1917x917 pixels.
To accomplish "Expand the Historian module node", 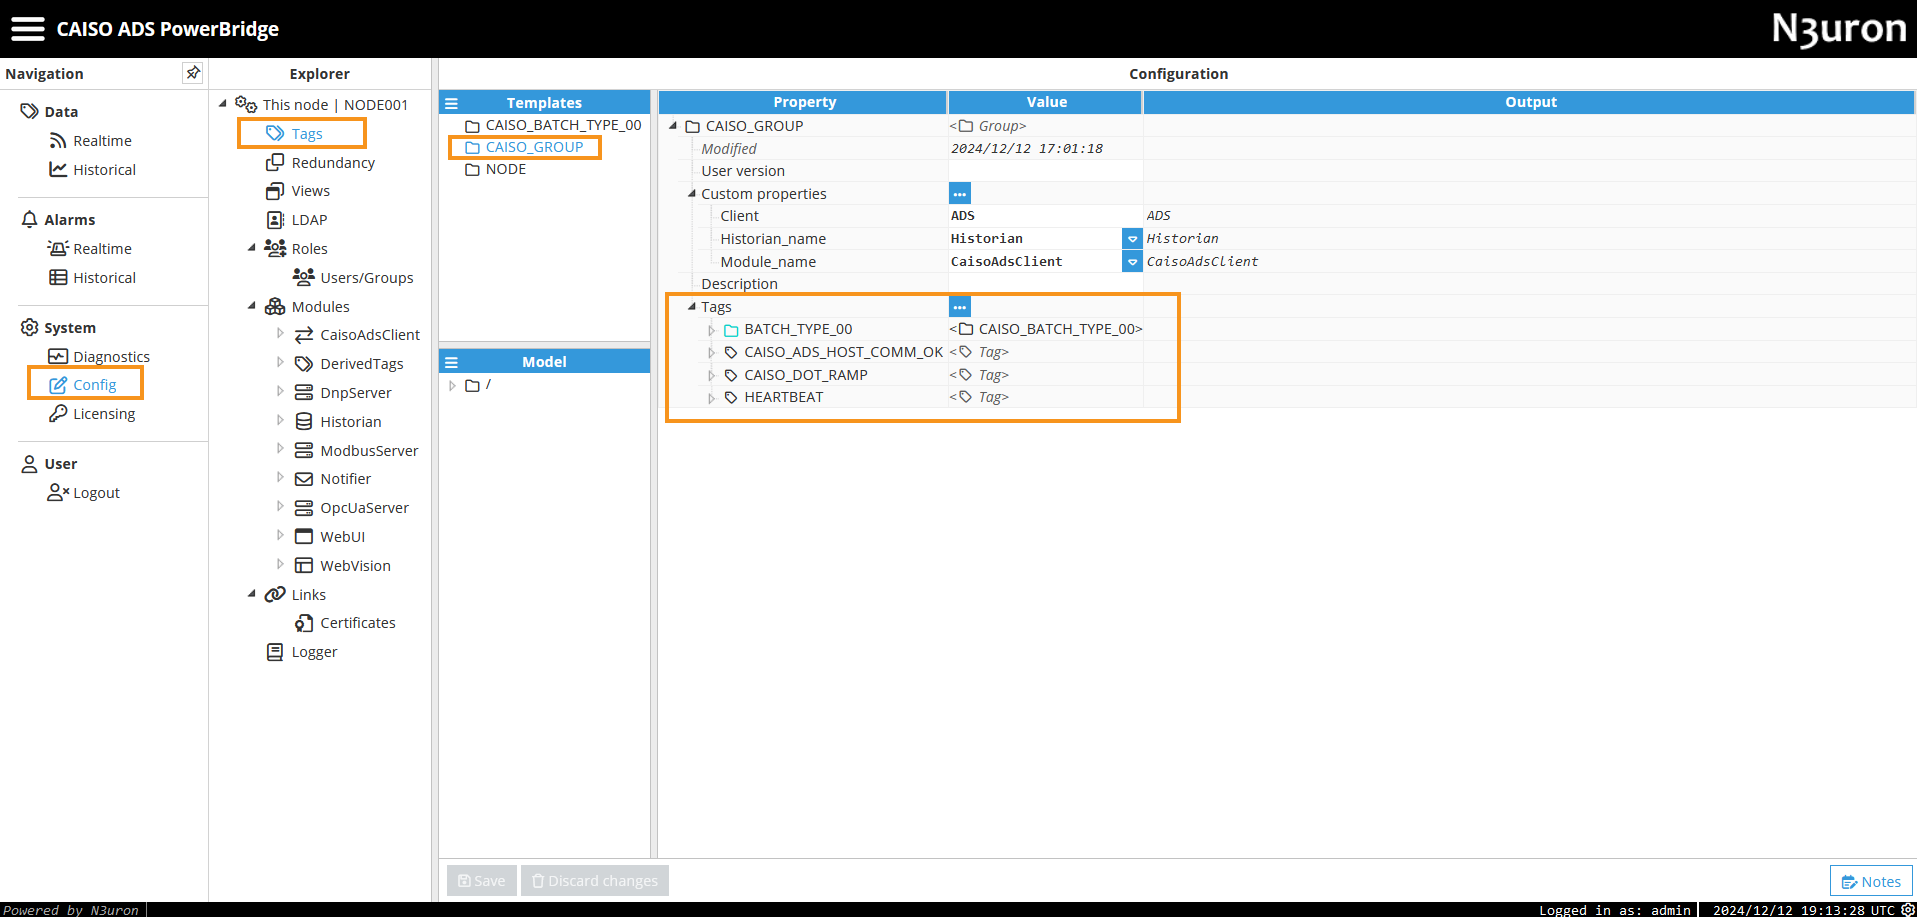I will click(280, 421).
